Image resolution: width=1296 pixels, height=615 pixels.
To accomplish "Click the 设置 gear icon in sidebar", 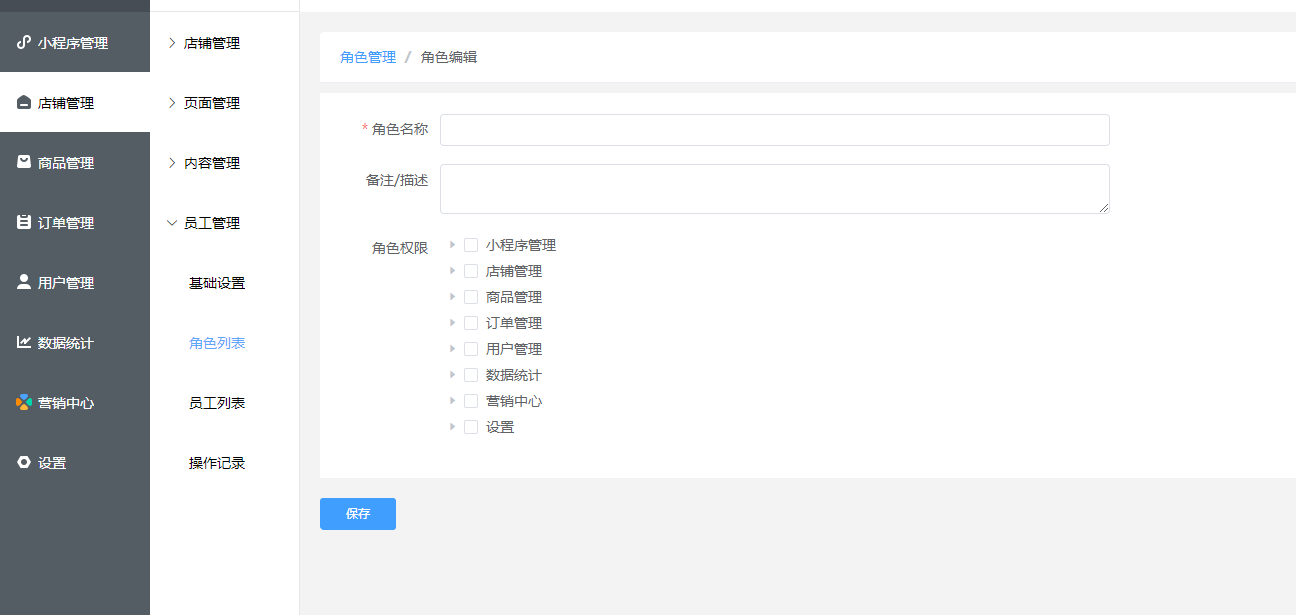I will [x=24, y=462].
